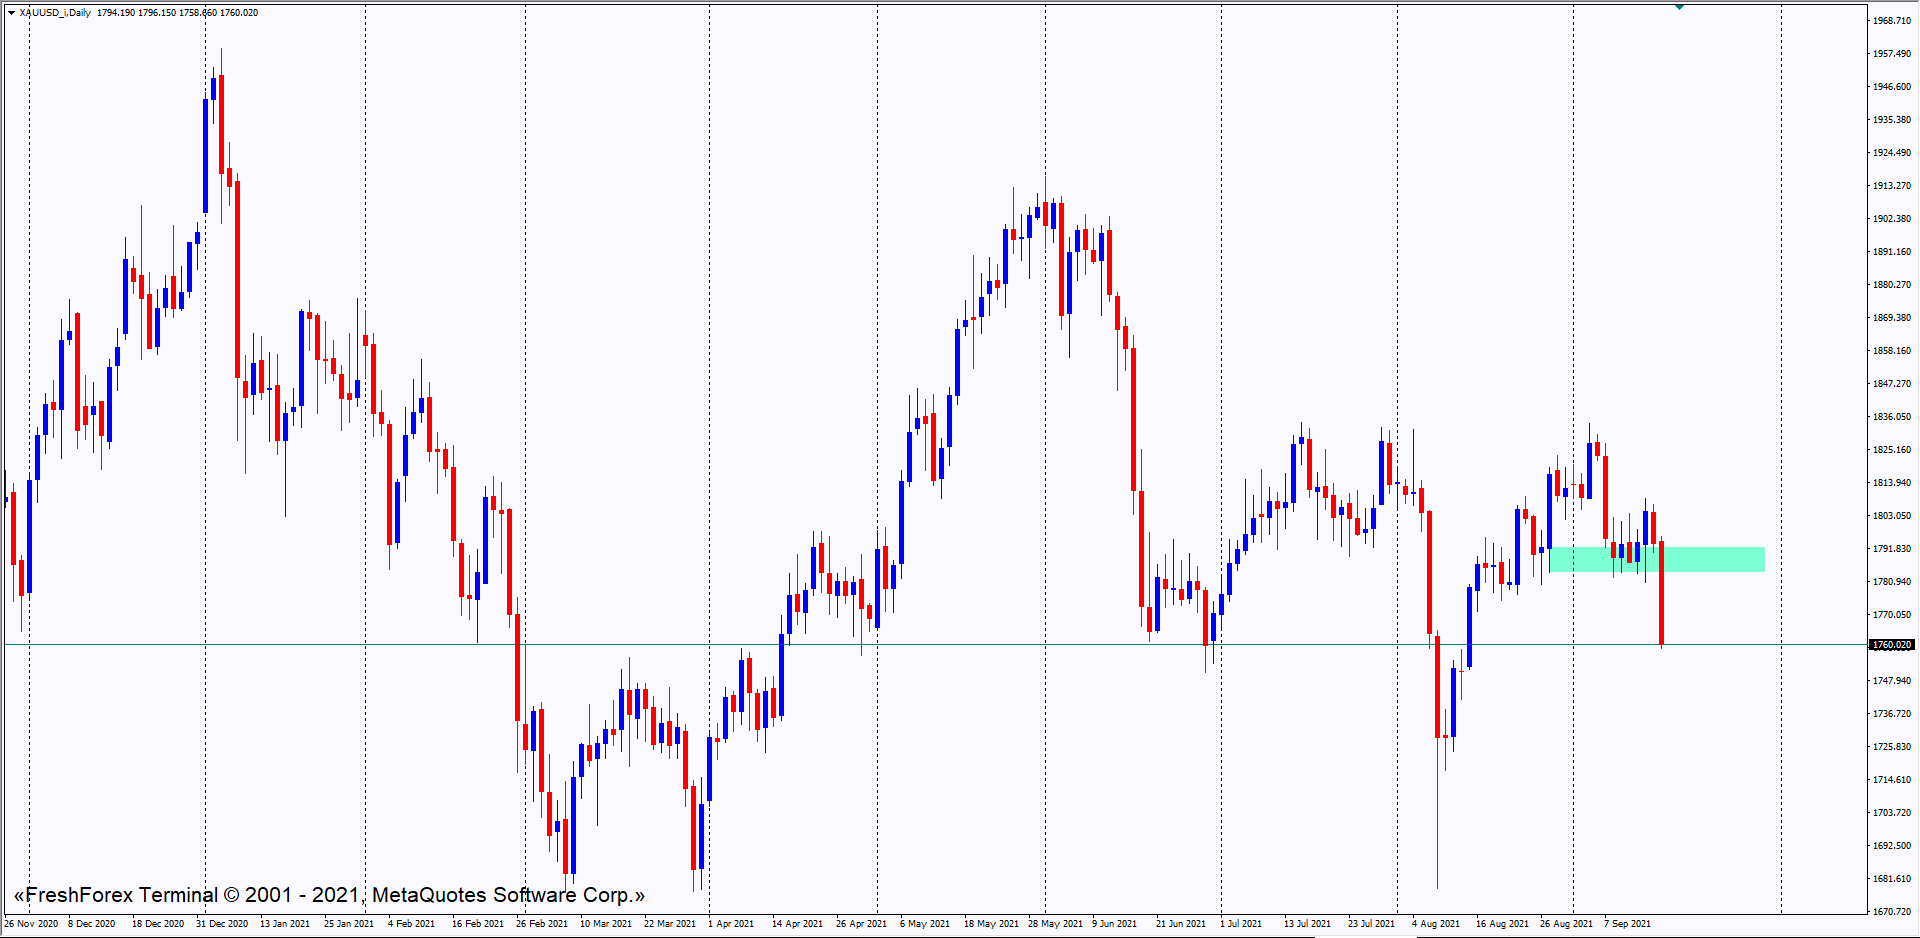Image resolution: width=1920 pixels, height=938 pixels.
Task: Click the 1803.050 price scale label
Action: (x=1891, y=515)
